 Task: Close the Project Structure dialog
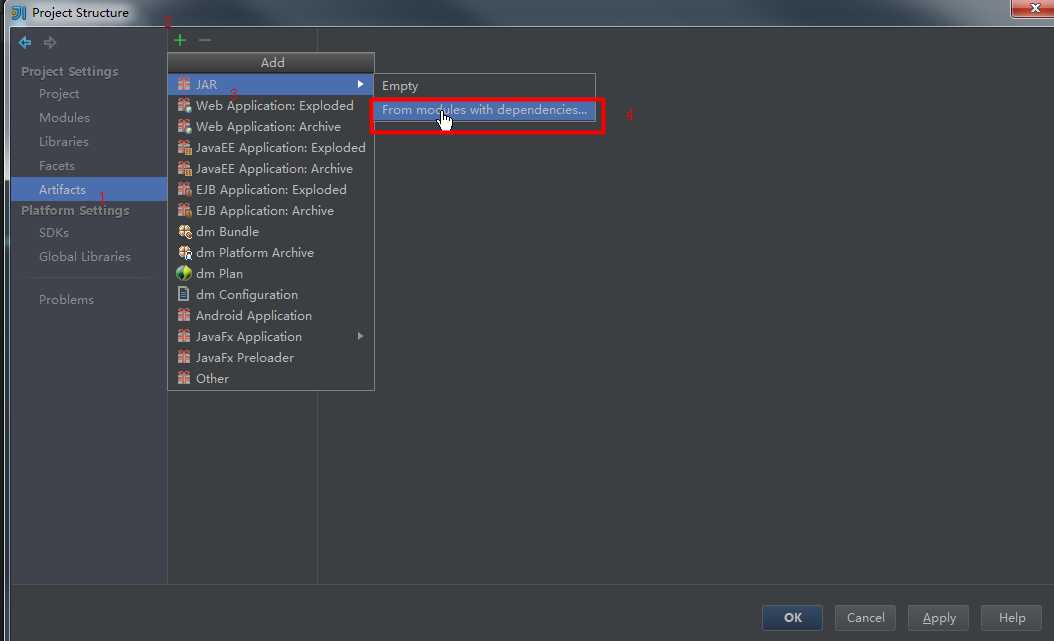pyautogui.click(x=1033, y=8)
